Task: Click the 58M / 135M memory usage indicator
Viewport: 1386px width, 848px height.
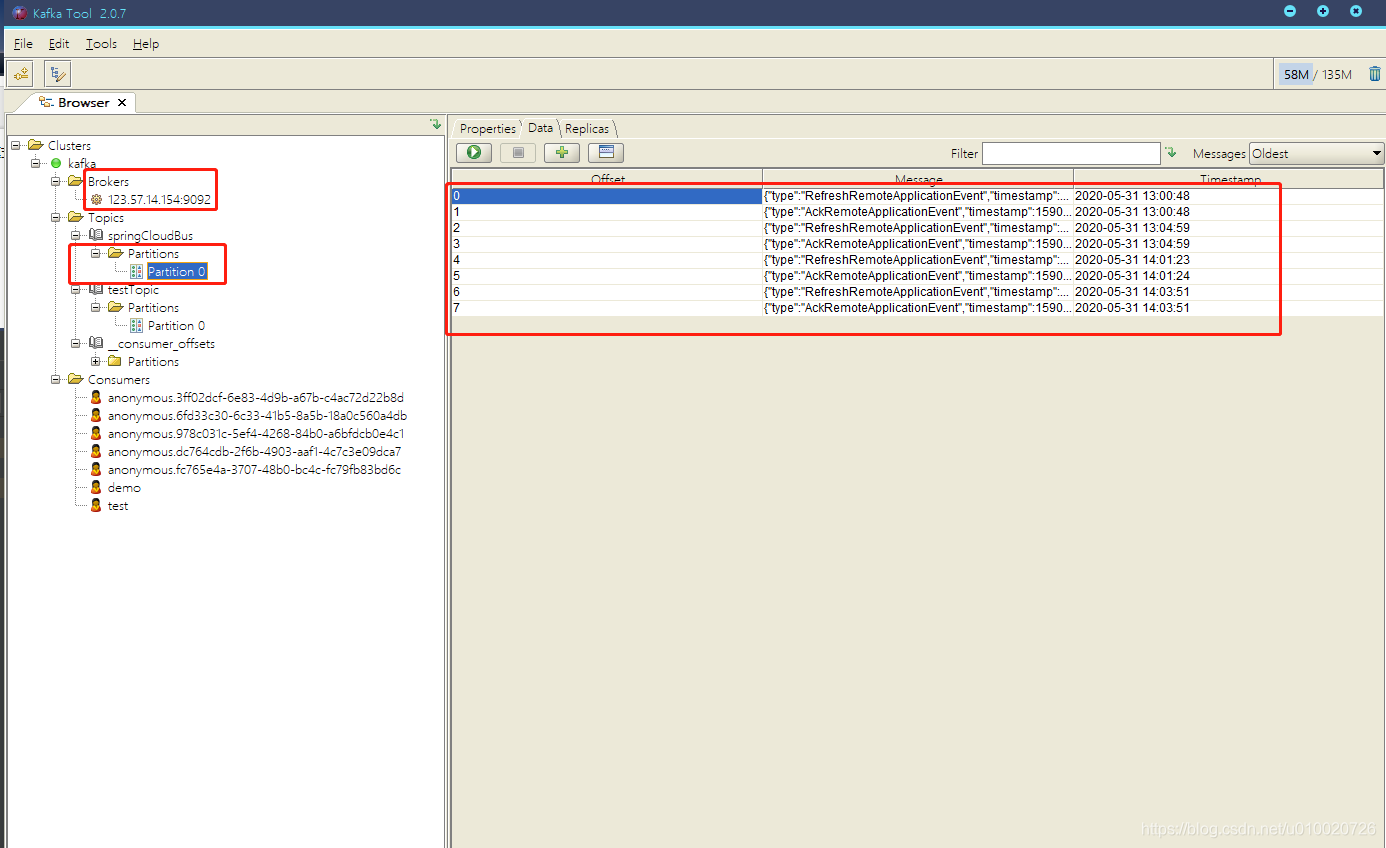Action: click(x=1317, y=74)
